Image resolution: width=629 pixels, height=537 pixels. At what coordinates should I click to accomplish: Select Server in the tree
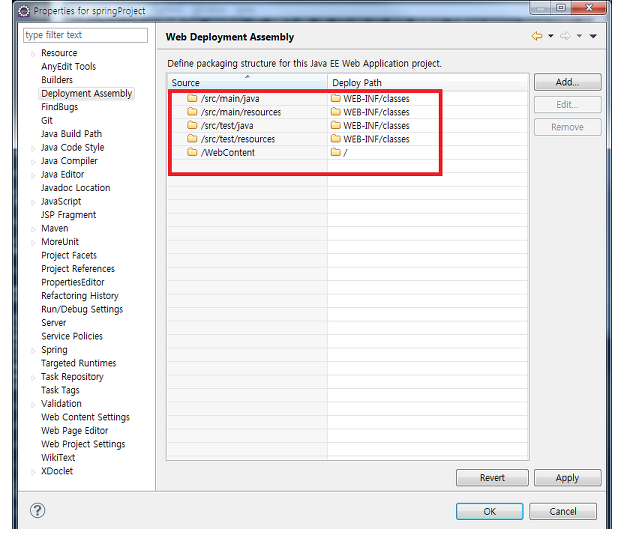[53, 322]
